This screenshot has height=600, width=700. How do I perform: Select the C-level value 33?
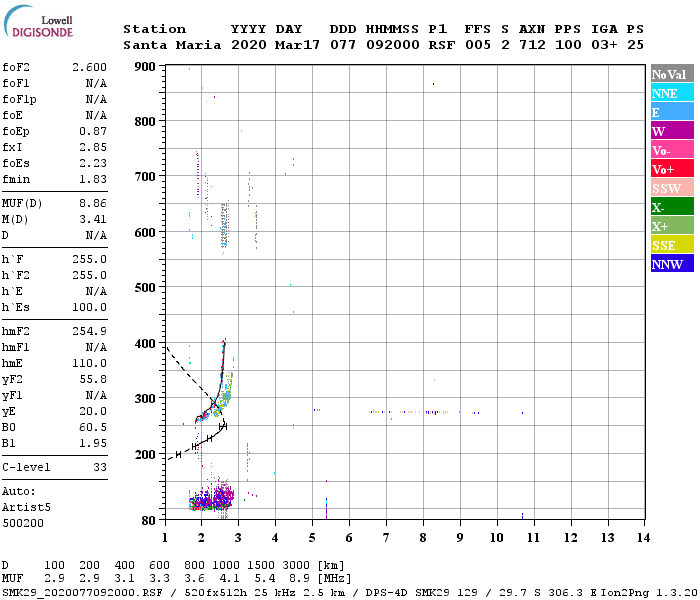point(100,467)
